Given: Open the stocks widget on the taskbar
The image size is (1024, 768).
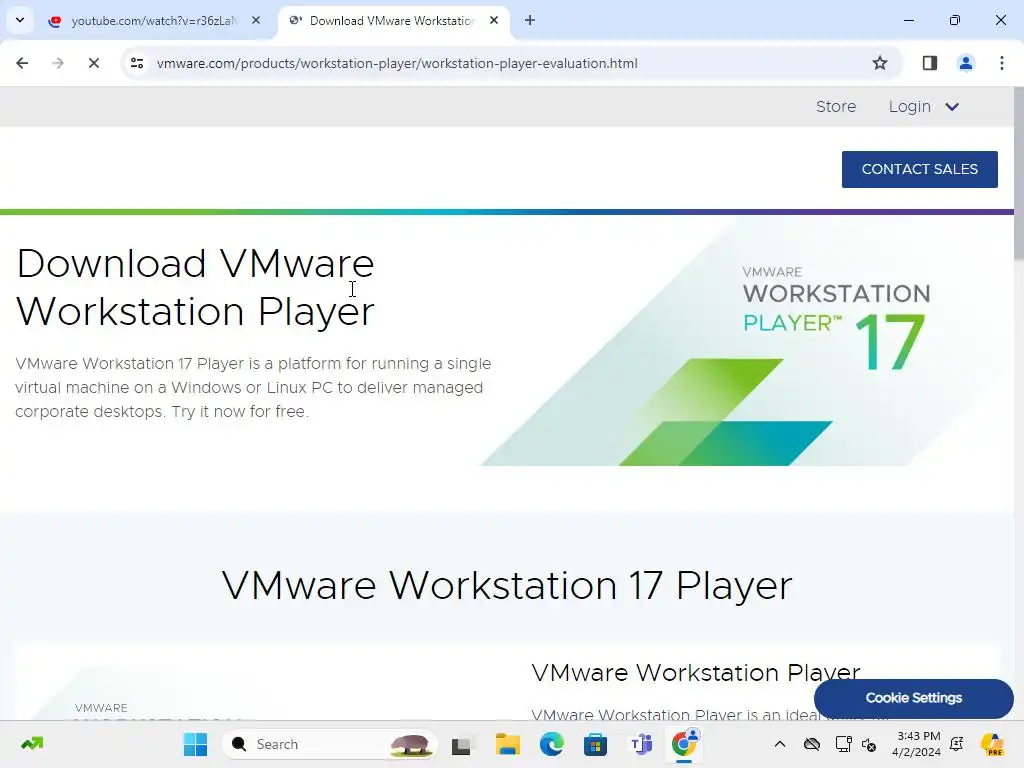Looking at the screenshot, I should [32, 744].
